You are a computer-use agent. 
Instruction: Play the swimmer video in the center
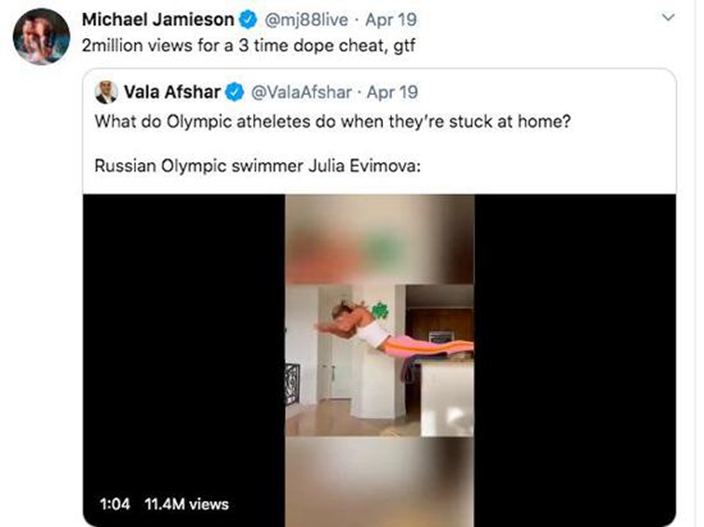point(379,360)
